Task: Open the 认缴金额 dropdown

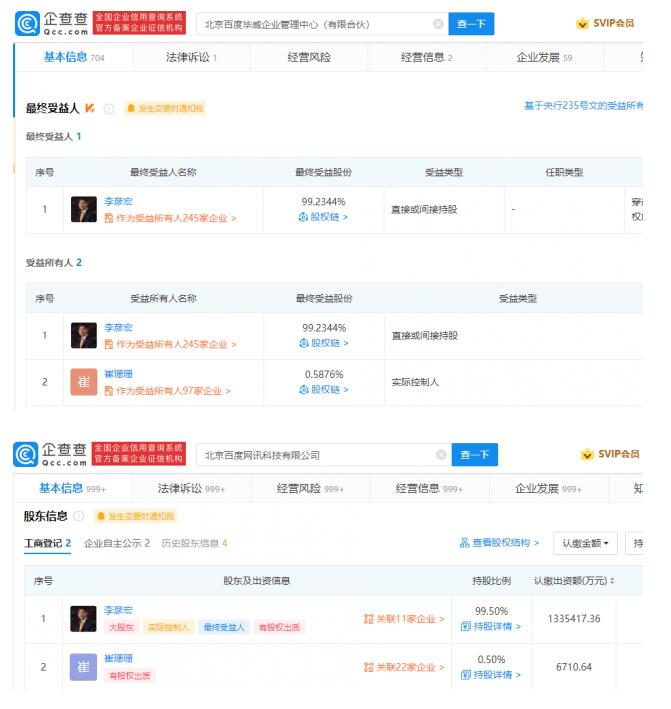Action: pos(585,543)
